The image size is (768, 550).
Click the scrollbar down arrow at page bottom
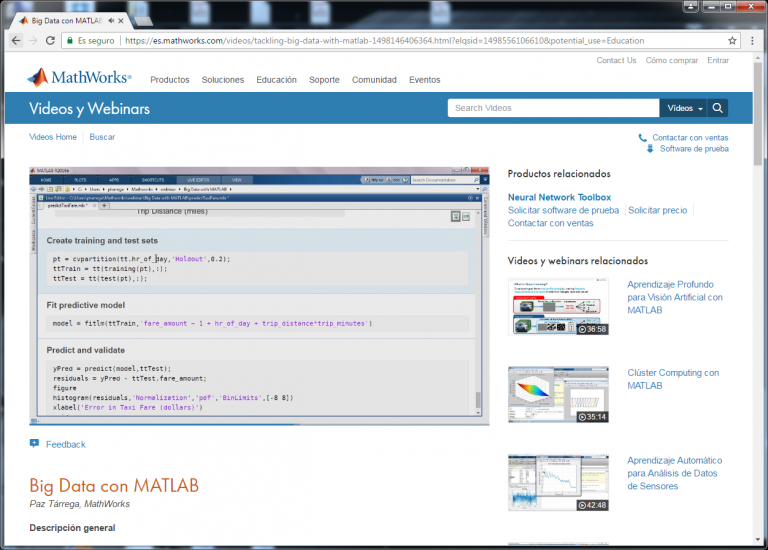[758, 540]
